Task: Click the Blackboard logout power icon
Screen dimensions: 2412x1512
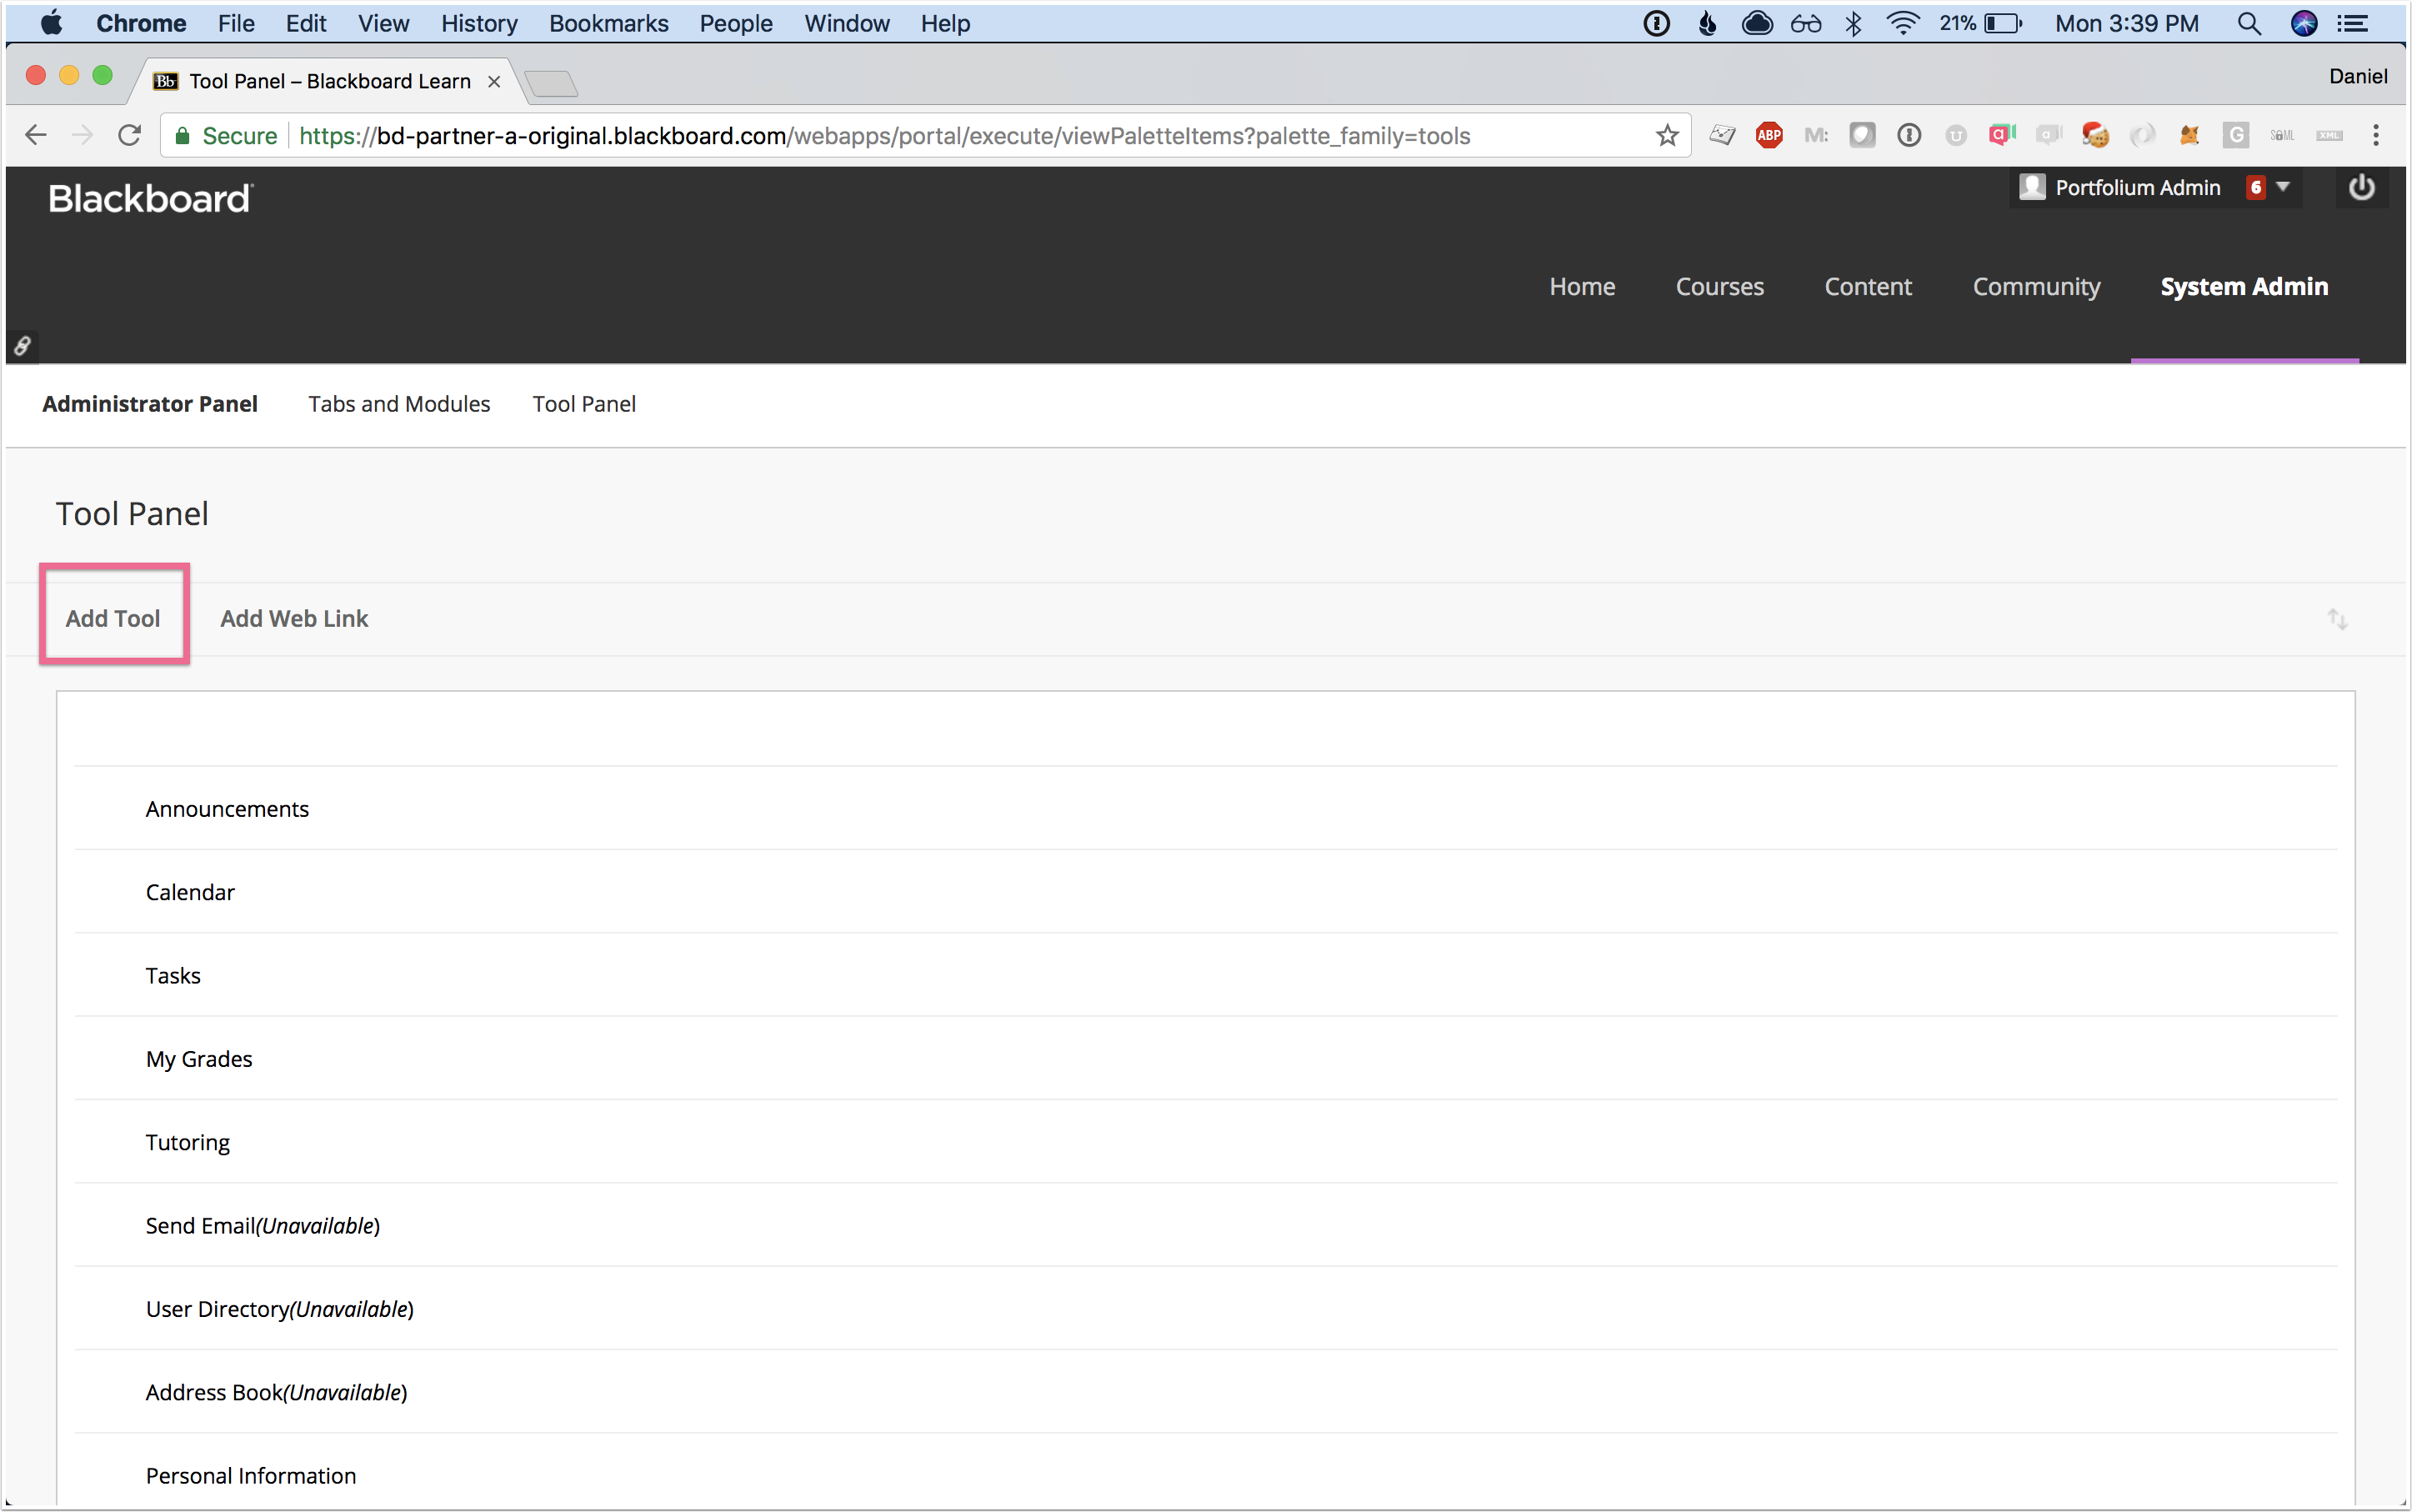Action: pos(2361,188)
